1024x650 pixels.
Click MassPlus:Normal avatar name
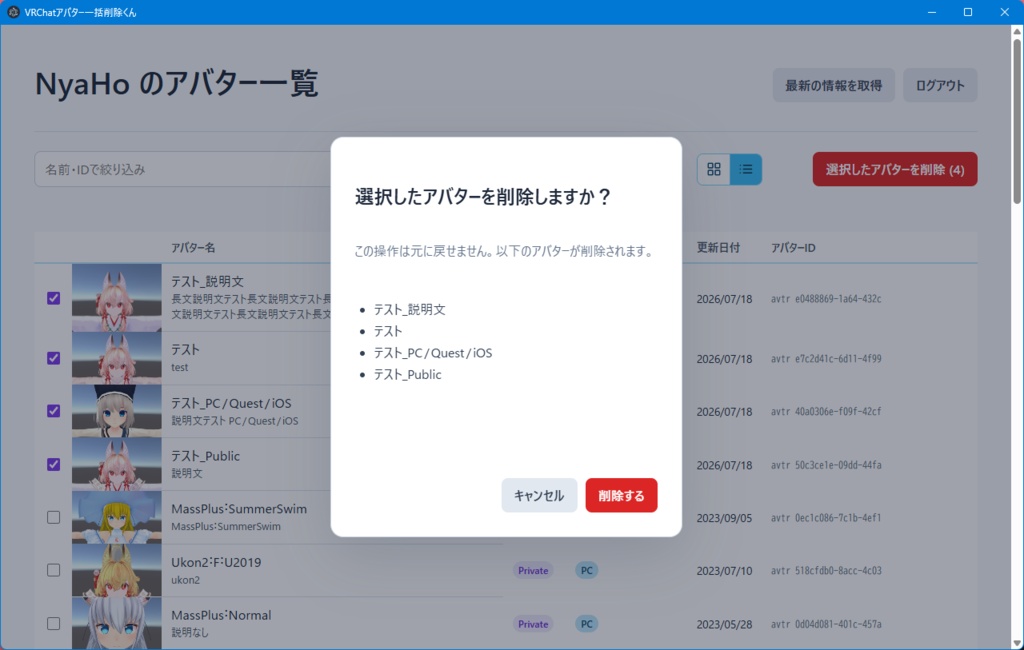click(221, 615)
